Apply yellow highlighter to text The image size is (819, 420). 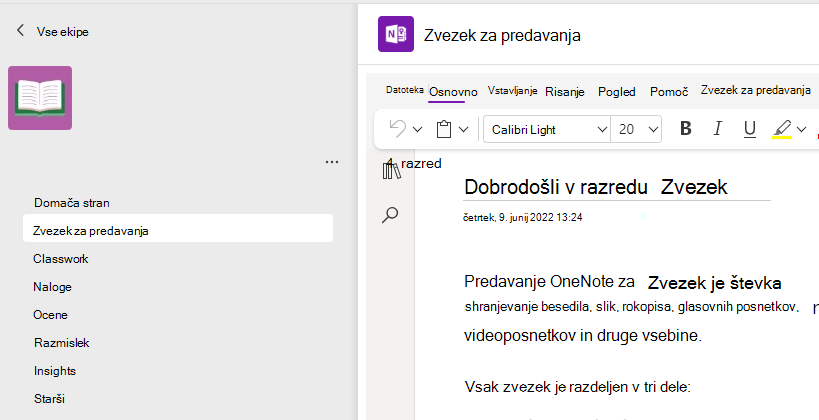(x=782, y=129)
